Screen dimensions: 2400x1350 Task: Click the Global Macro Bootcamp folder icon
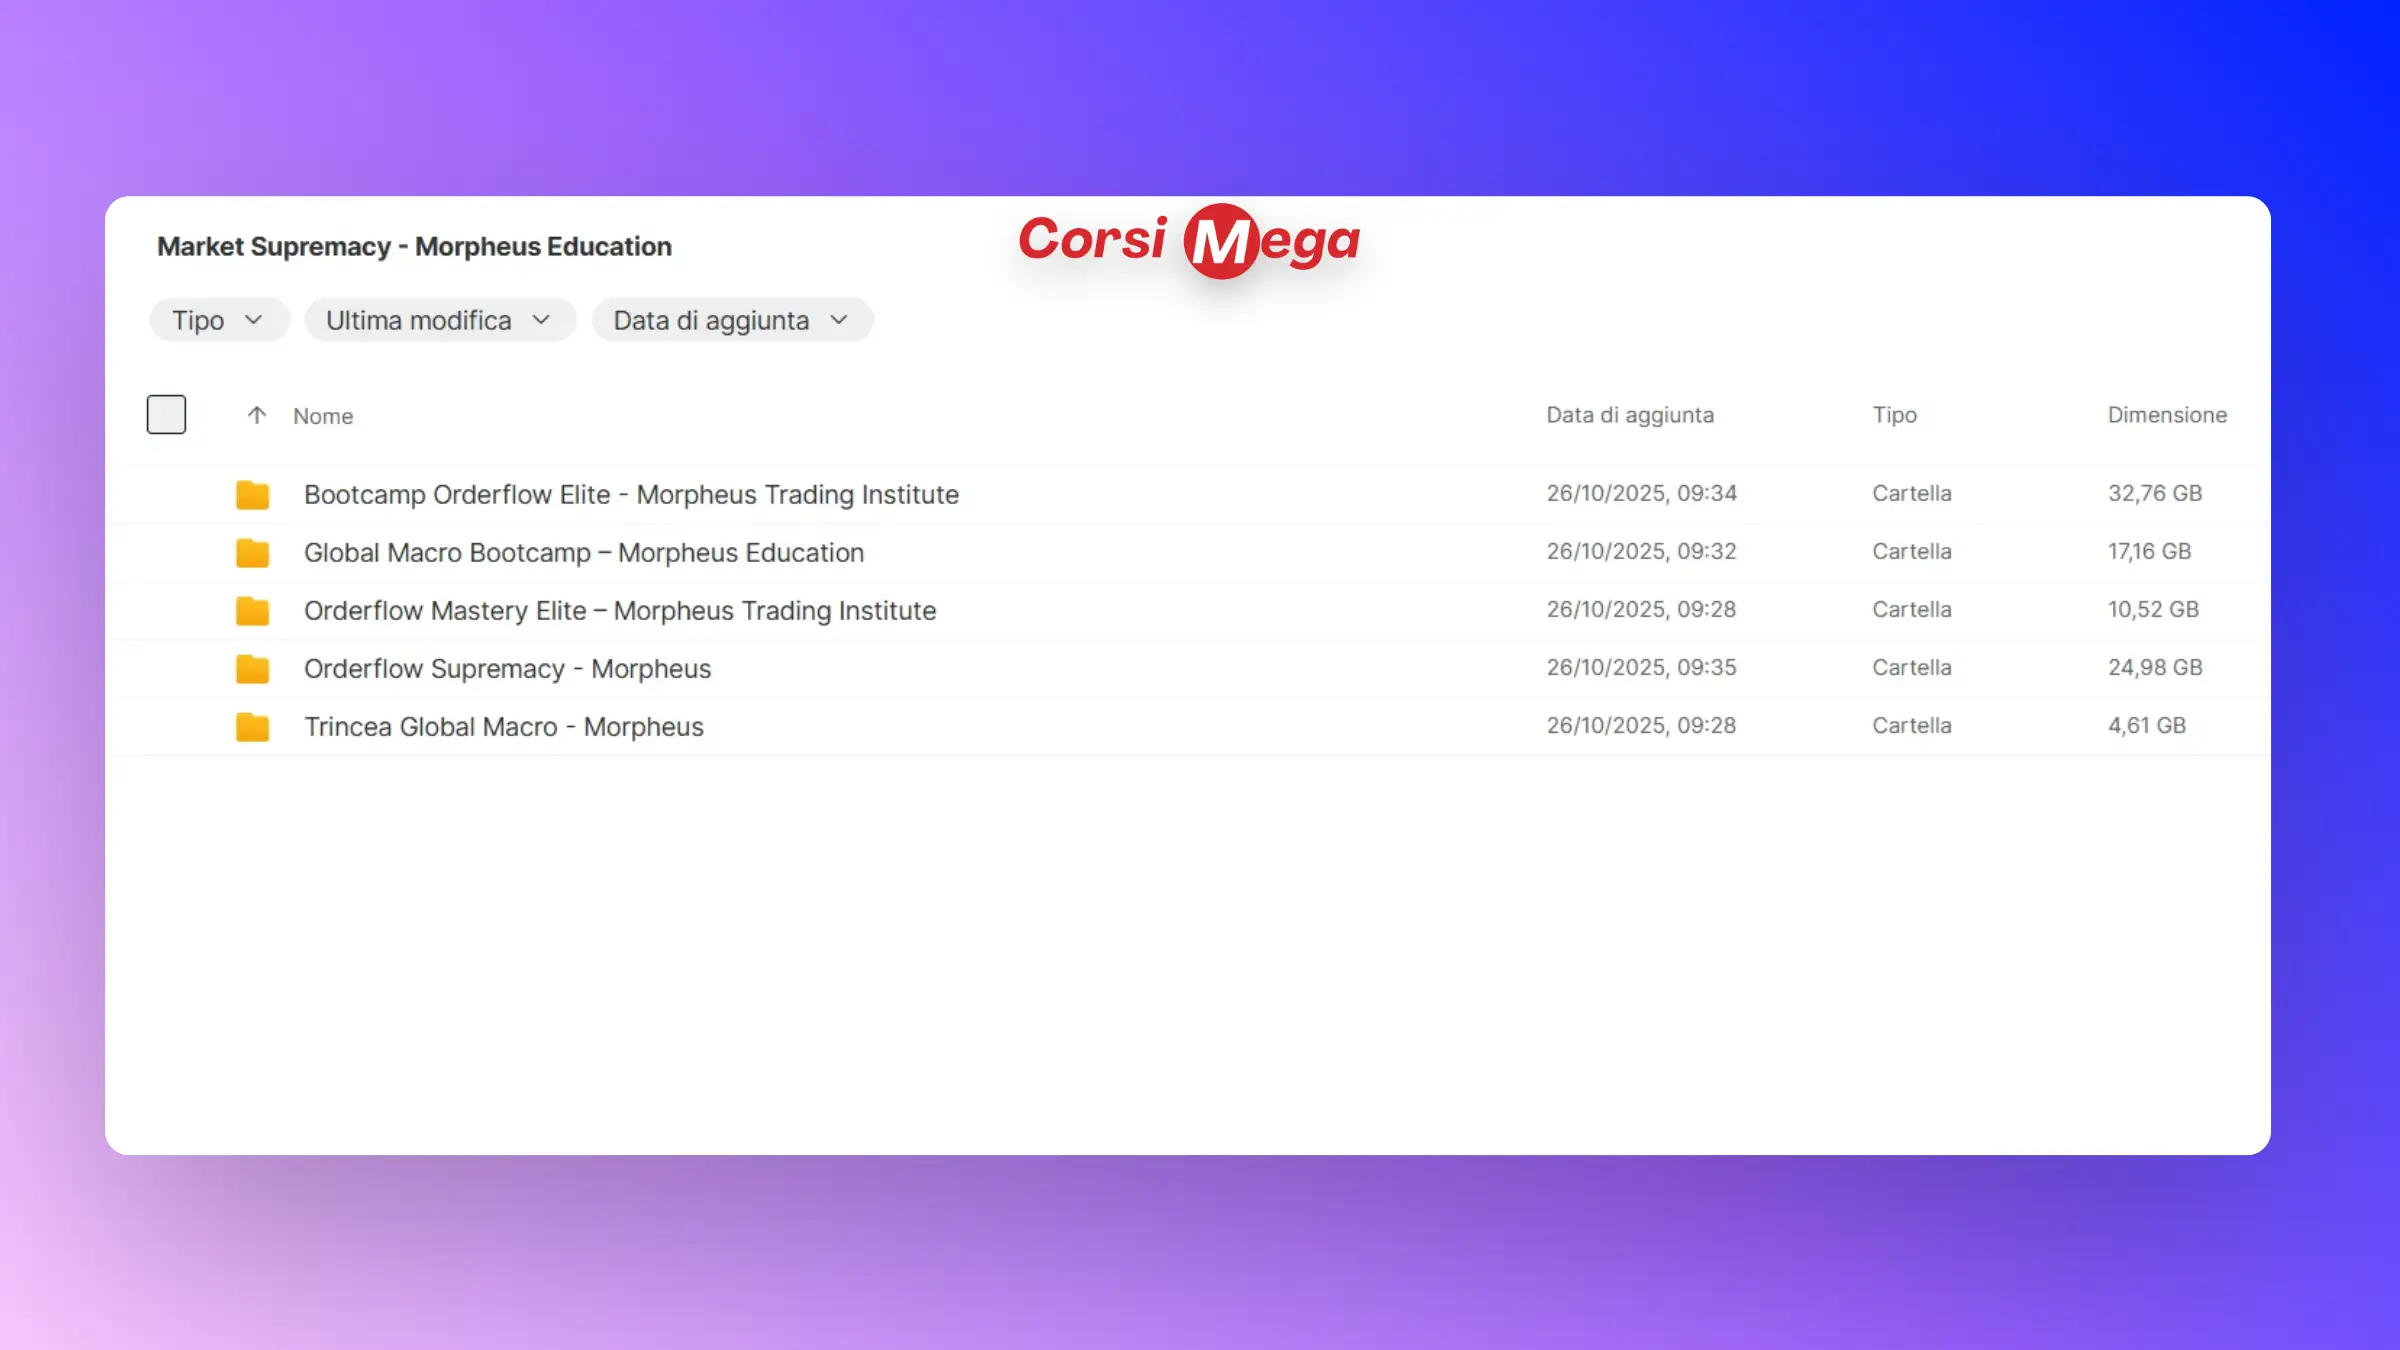[252, 552]
